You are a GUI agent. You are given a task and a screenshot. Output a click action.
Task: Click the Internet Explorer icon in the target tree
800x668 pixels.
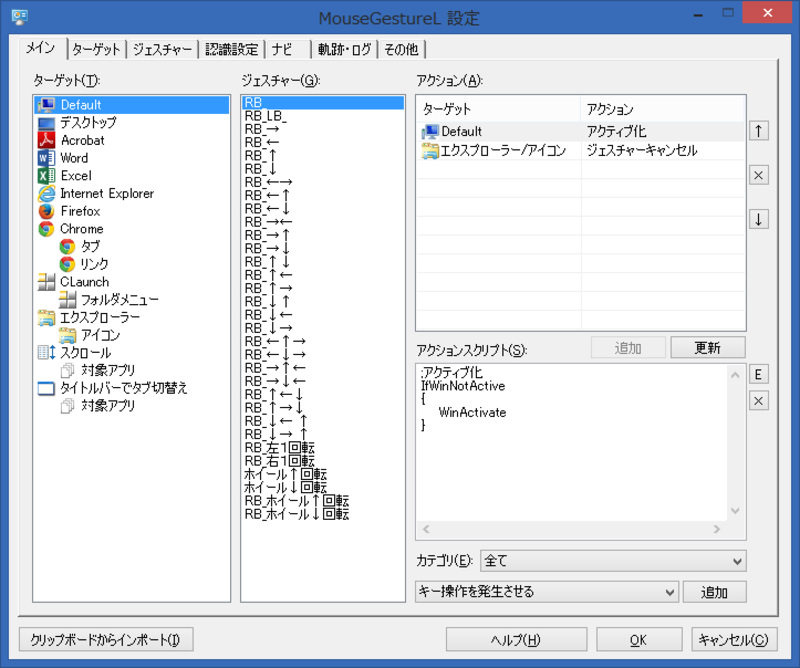(x=46, y=193)
